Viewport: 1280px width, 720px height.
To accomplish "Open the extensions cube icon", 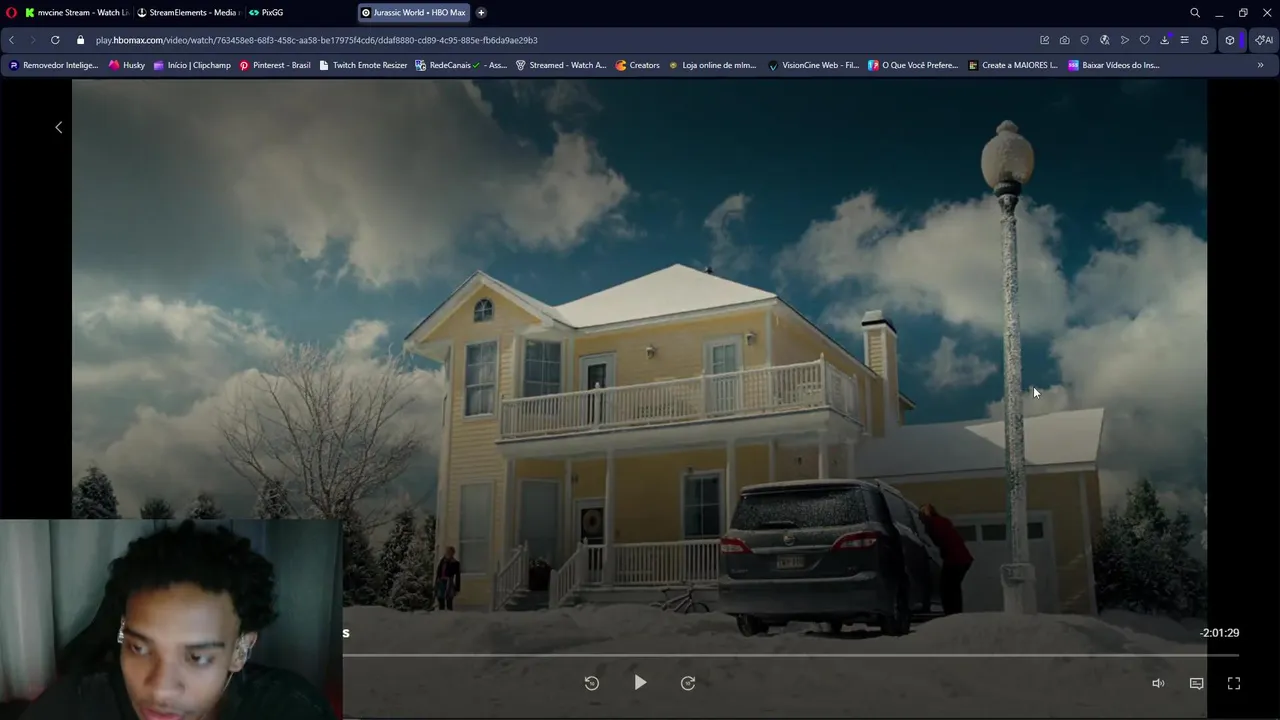I will [1231, 40].
